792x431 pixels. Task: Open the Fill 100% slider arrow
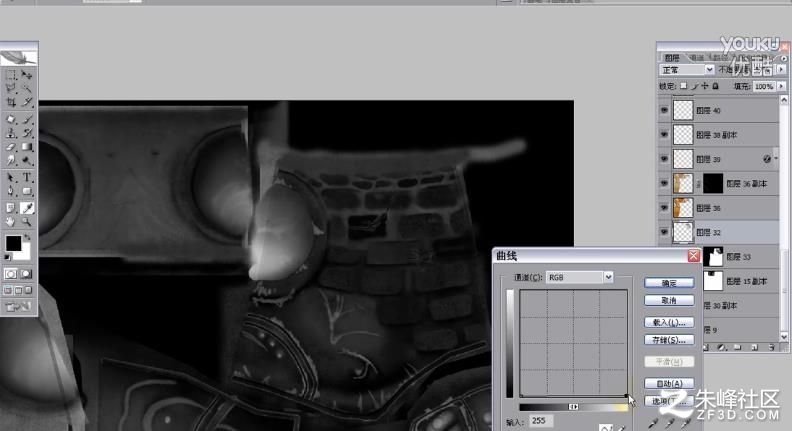click(781, 86)
